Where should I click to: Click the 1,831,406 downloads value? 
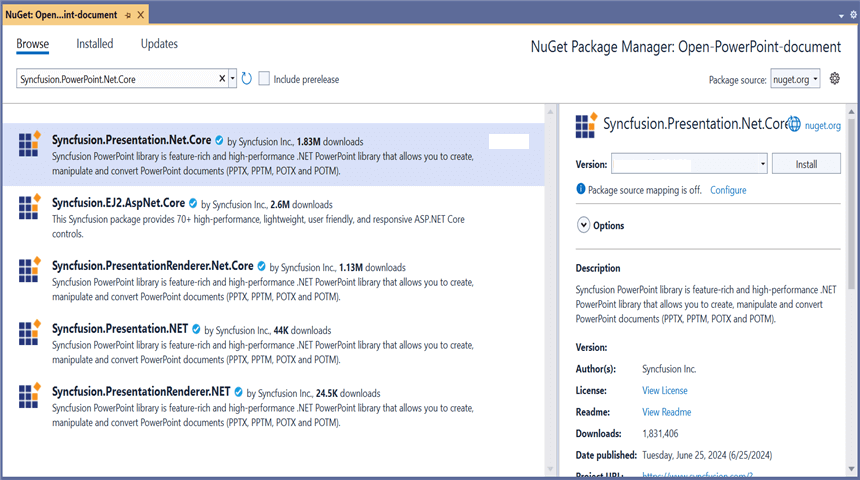(660, 433)
